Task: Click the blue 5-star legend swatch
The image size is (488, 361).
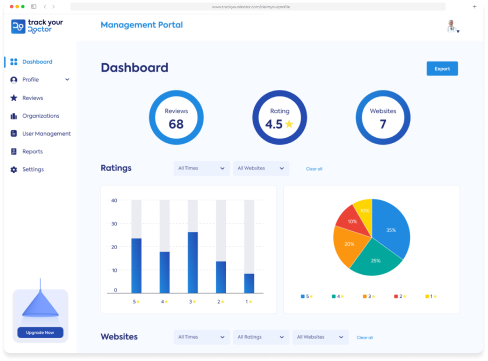Action: click(x=303, y=296)
